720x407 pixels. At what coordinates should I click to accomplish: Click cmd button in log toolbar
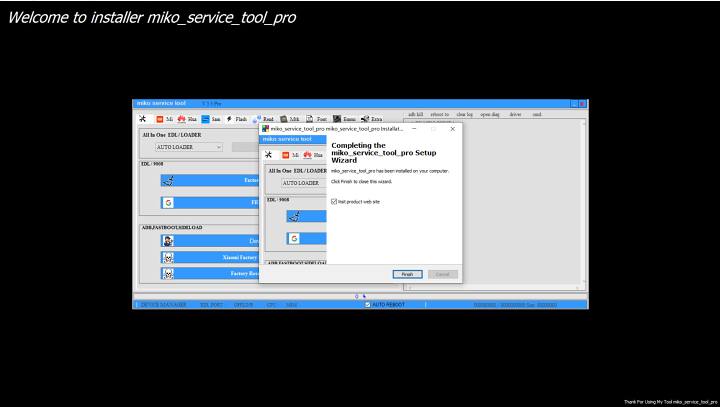click(x=537, y=114)
